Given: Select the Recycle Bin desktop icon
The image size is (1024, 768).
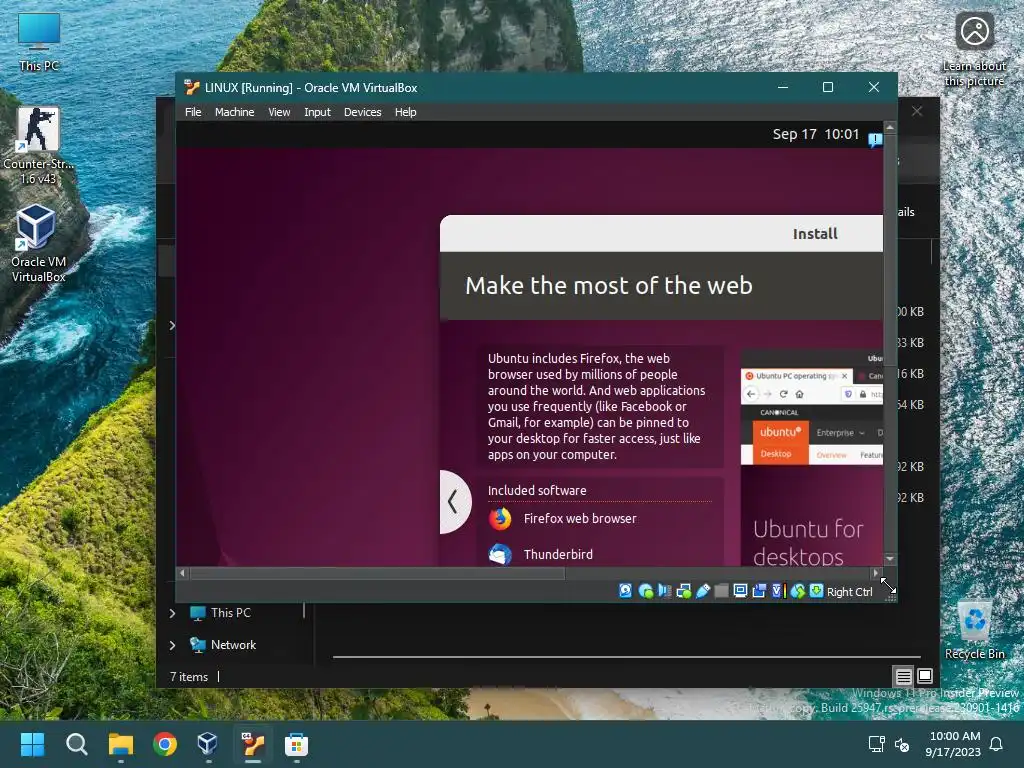Looking at the screenshot, I should click(974, 630).
